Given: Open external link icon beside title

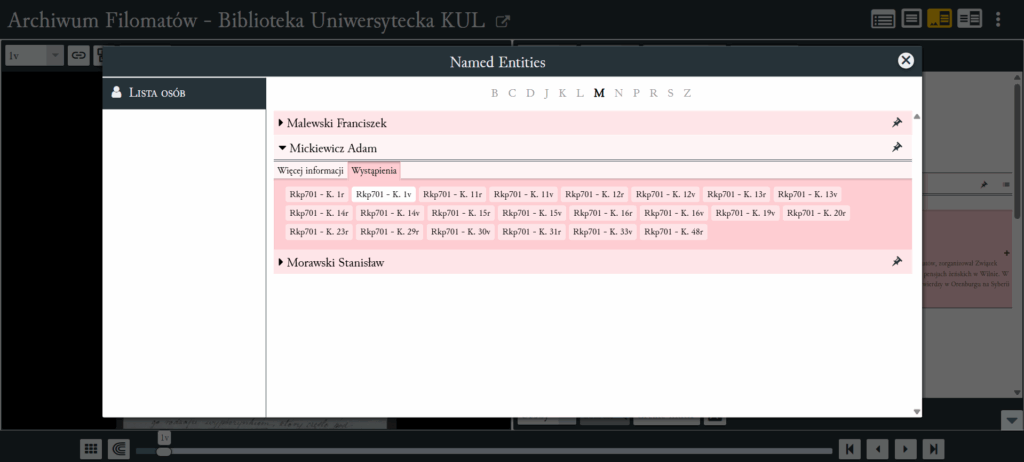Looking at the screenshot, I should coord(503,20).
